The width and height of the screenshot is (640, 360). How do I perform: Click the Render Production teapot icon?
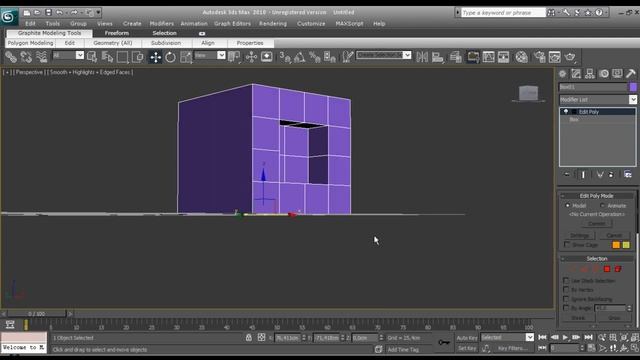(x=570, y=57)
